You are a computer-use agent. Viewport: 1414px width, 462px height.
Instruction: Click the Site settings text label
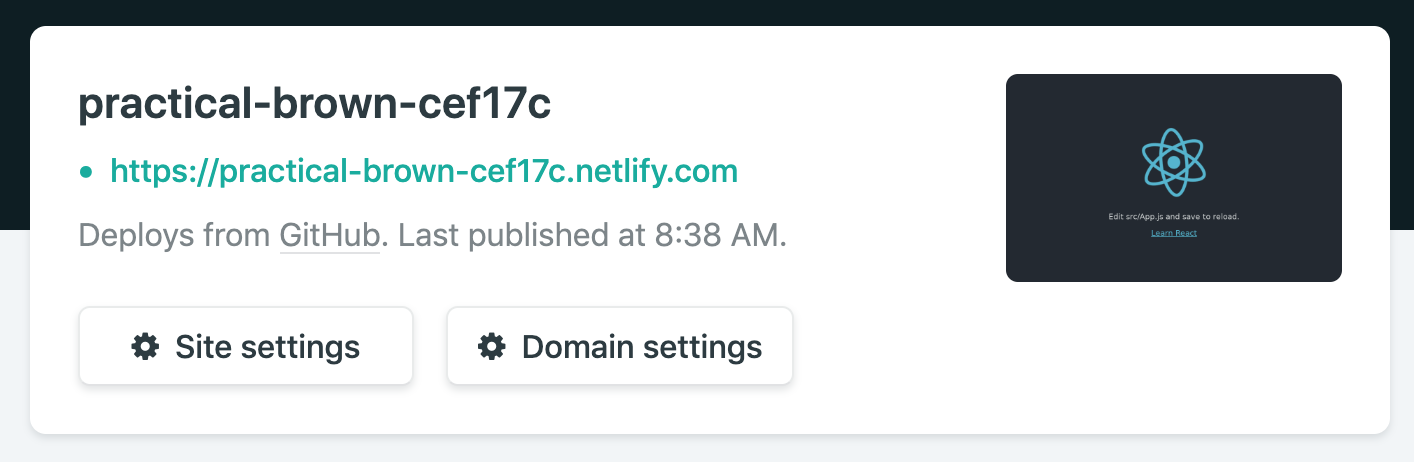[x=267, y=347]
